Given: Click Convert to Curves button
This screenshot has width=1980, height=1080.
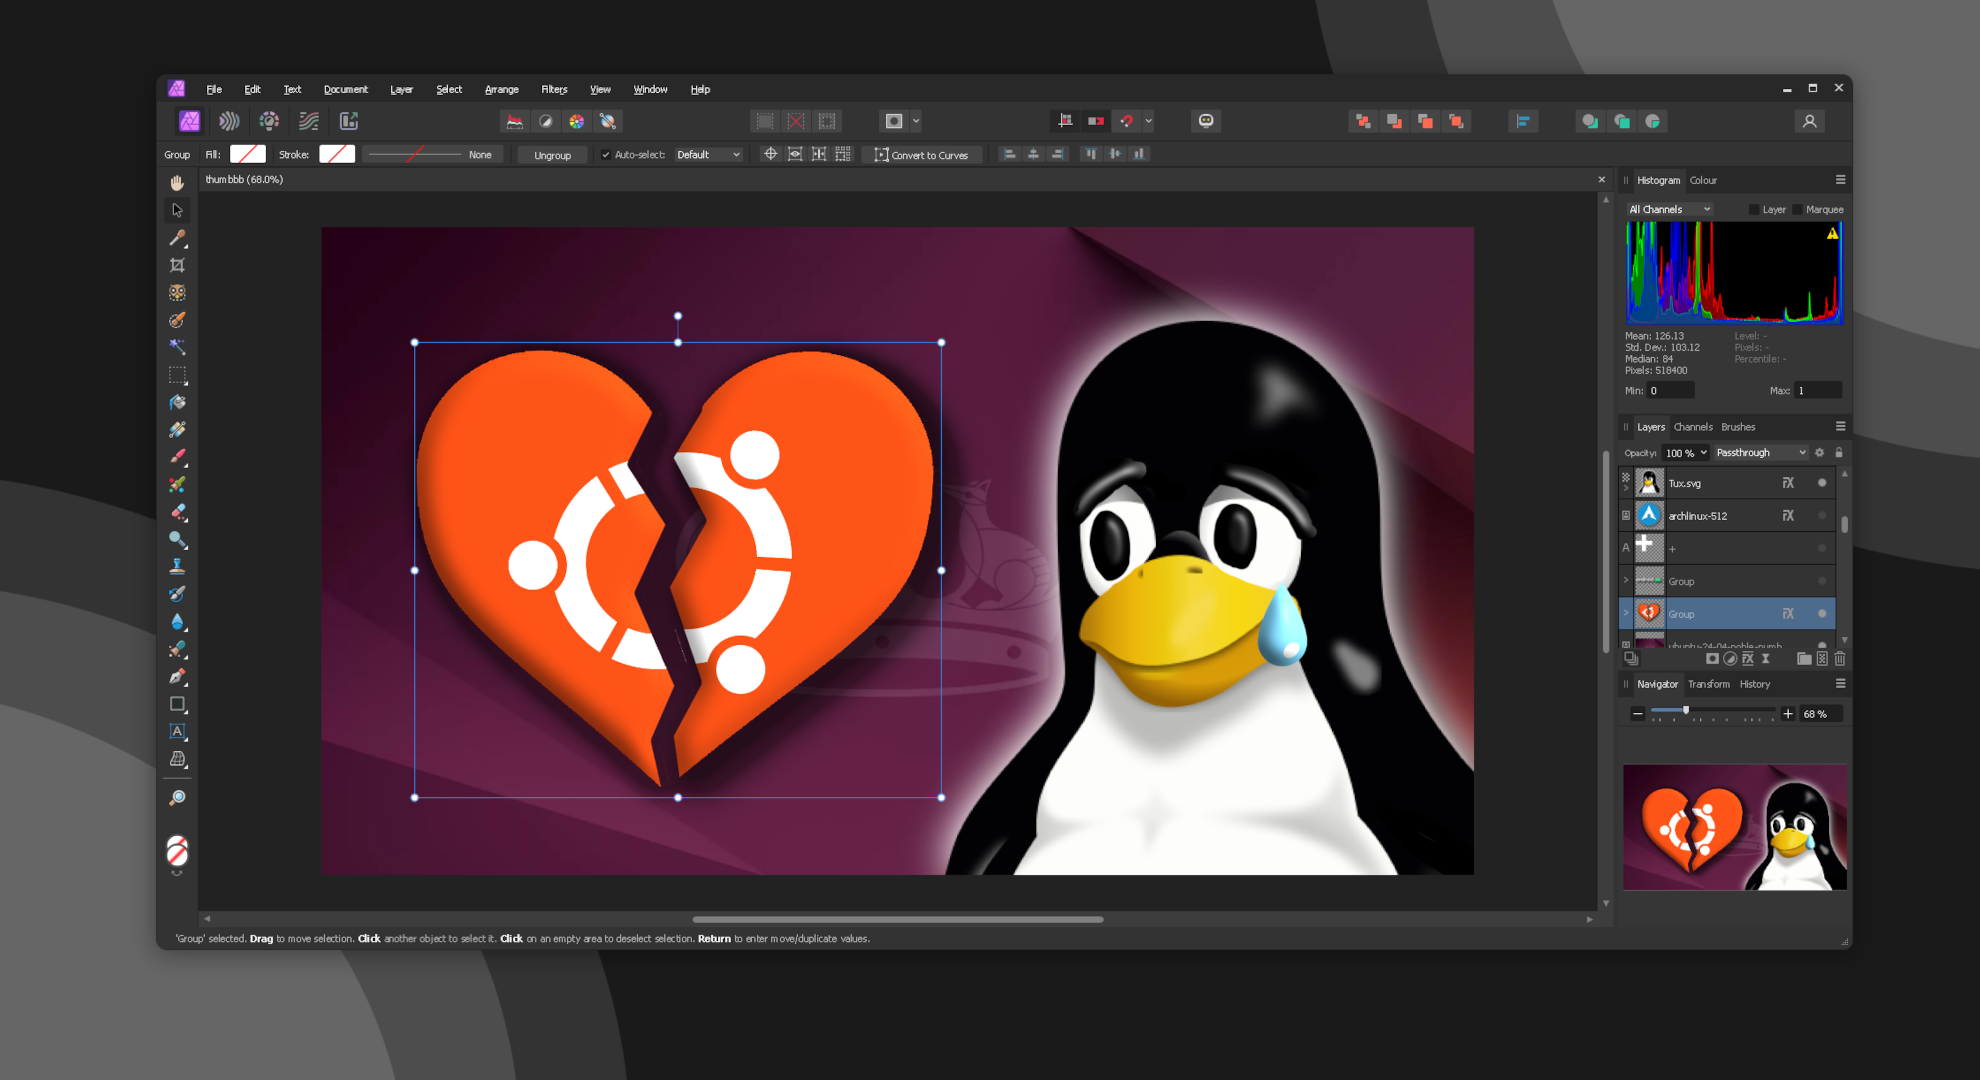Looking at the screenshot, I should [x=922, y=155].
